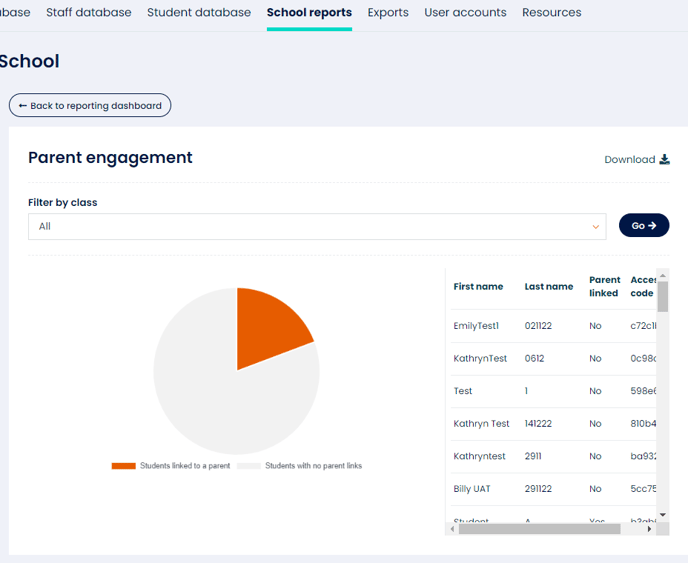Open the Staff database tab
The width and height of the screenshot is (688, 563).
click(x=88, y=13)
